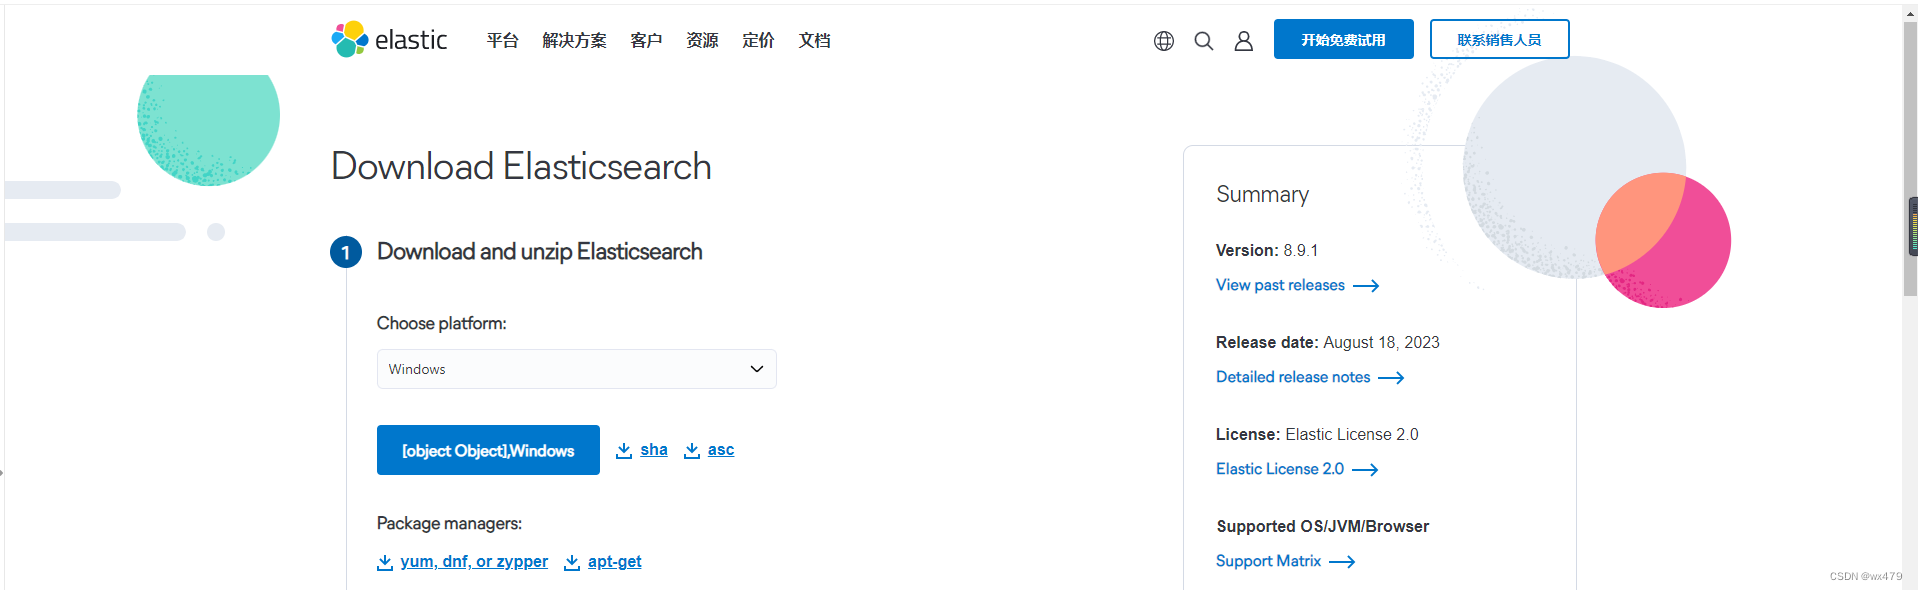1918x590 pixels.
Task: Expand the platform combo box chevron
Action: (x=757, y=369)
